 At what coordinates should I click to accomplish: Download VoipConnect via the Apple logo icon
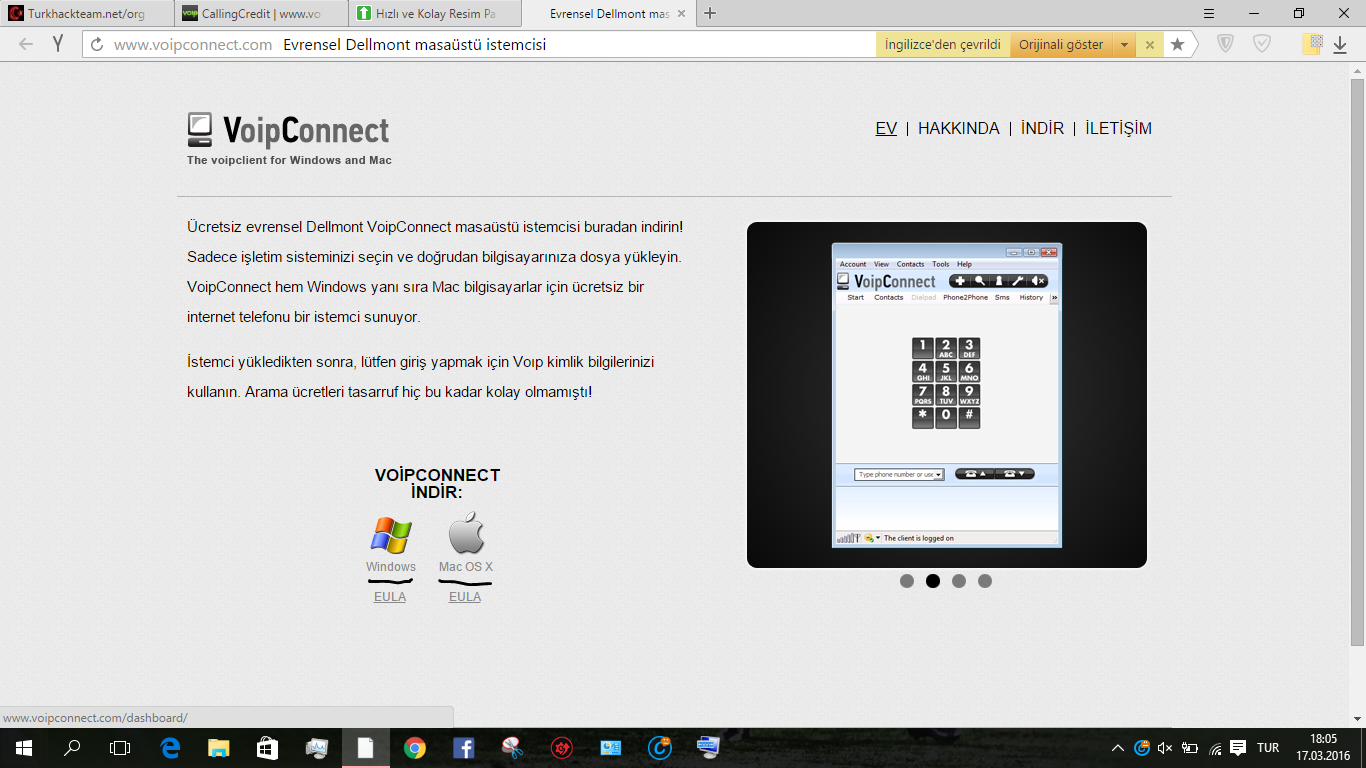pos(466,533)
